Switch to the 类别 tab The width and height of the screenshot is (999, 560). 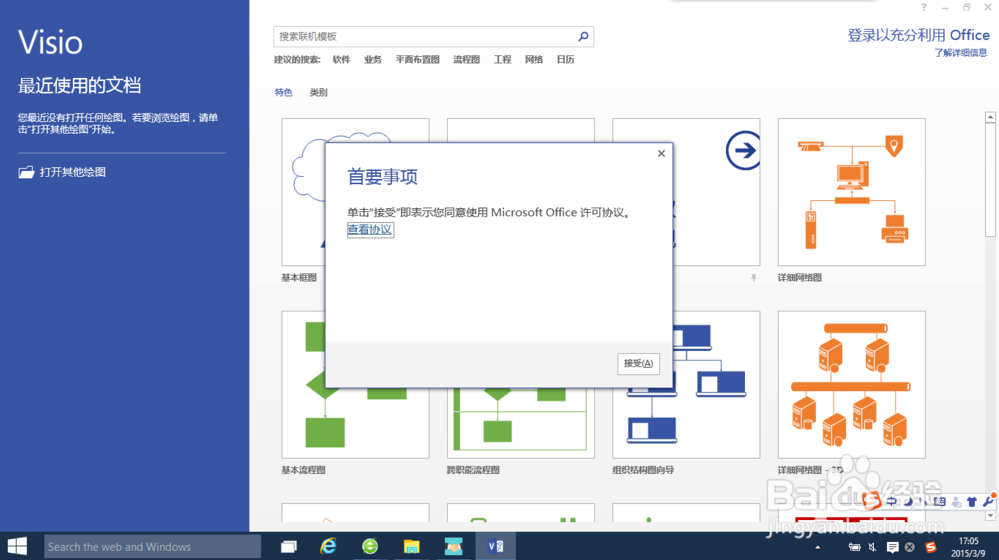[x=319, y=92]
